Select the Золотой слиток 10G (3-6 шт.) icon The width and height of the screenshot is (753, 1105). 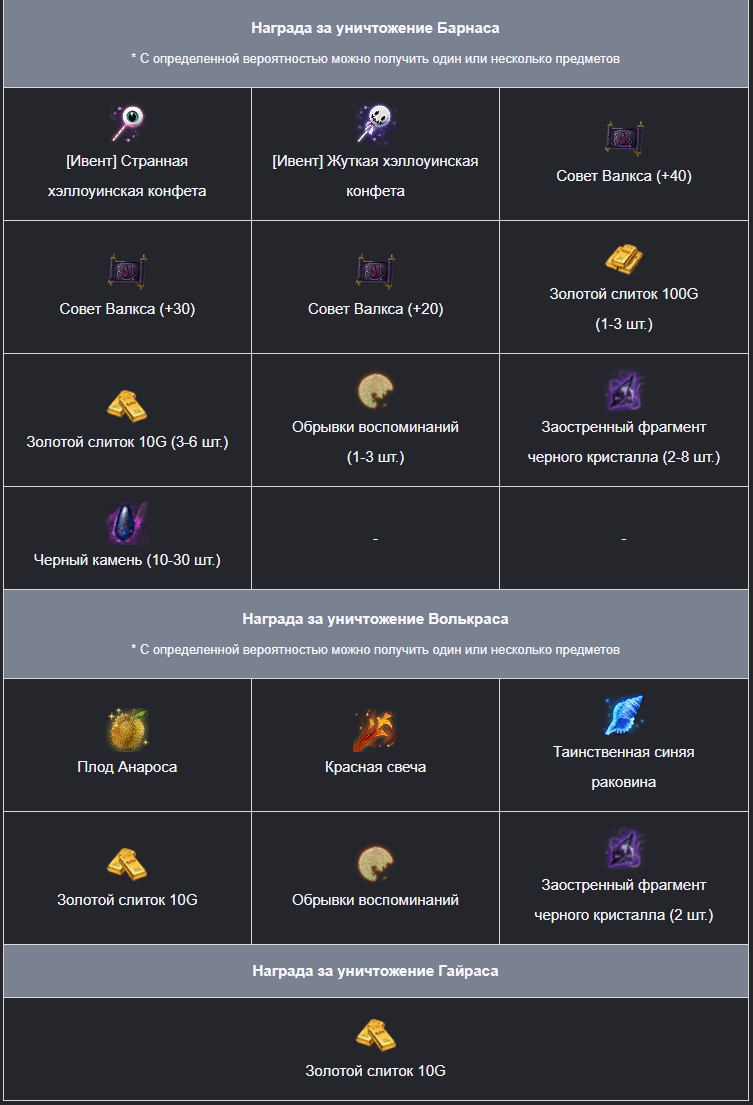pyautogui.click(x=127, y=406)
